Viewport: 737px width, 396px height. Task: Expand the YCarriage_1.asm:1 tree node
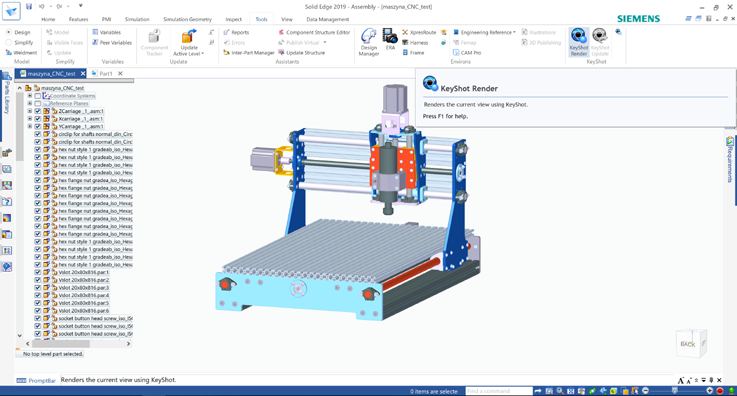[30, 126]
